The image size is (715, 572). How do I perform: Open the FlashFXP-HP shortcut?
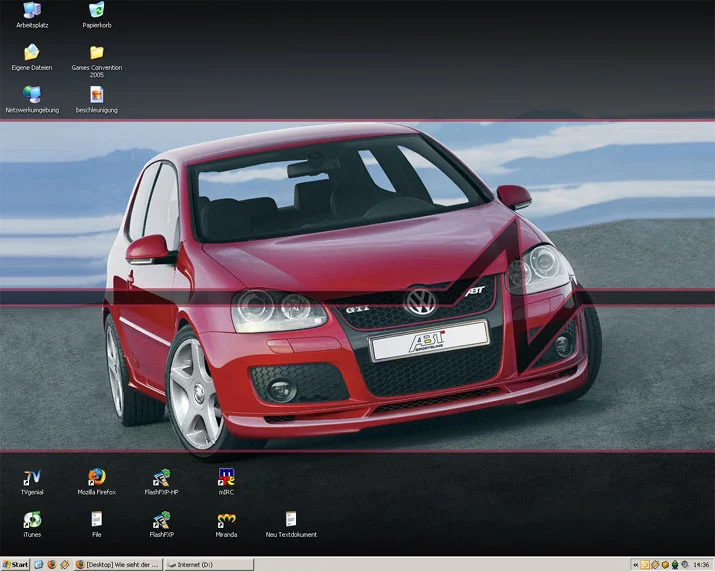coord(161,477)
